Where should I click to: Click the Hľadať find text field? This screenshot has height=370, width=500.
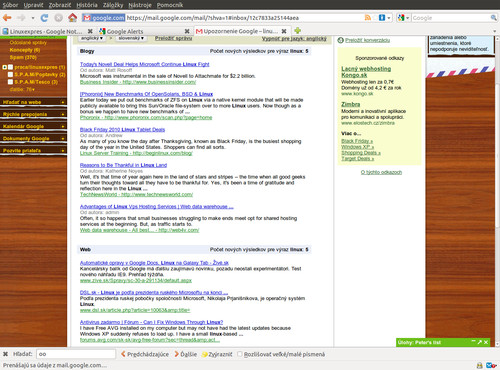point(76,354)
